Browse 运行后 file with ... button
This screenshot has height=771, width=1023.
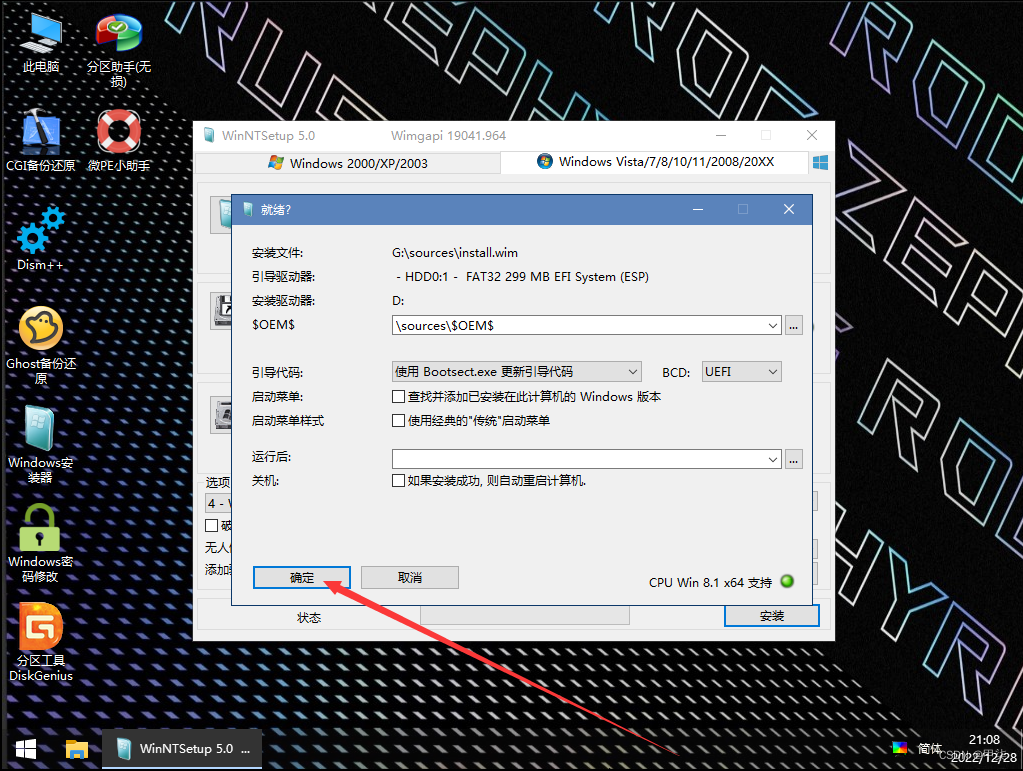793,459
